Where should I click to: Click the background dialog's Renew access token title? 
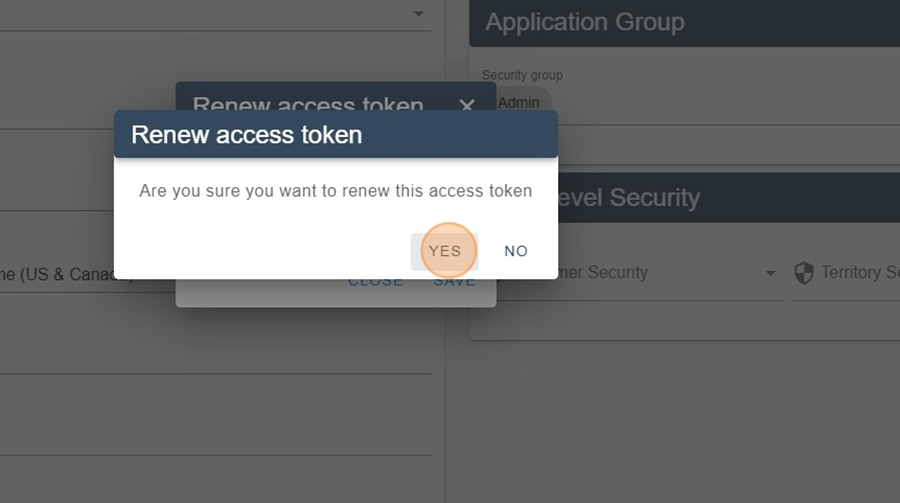click(308, 103)
